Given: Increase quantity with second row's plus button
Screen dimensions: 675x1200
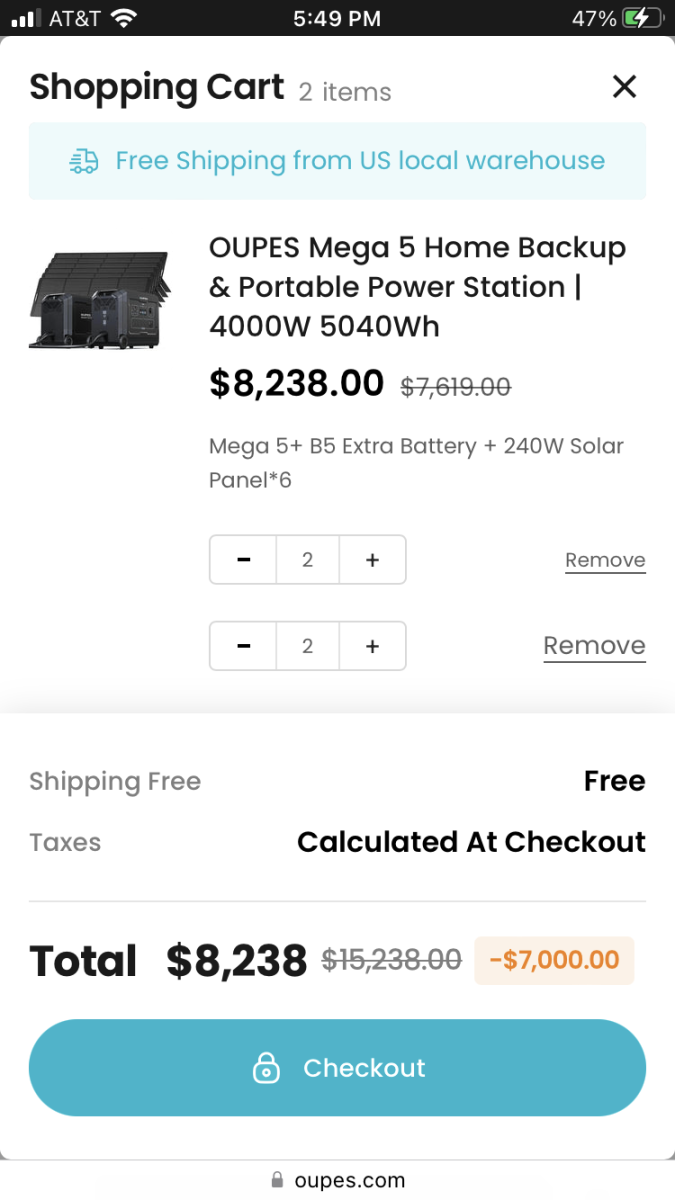Looking at the screenshot, I should click(372, 646).
